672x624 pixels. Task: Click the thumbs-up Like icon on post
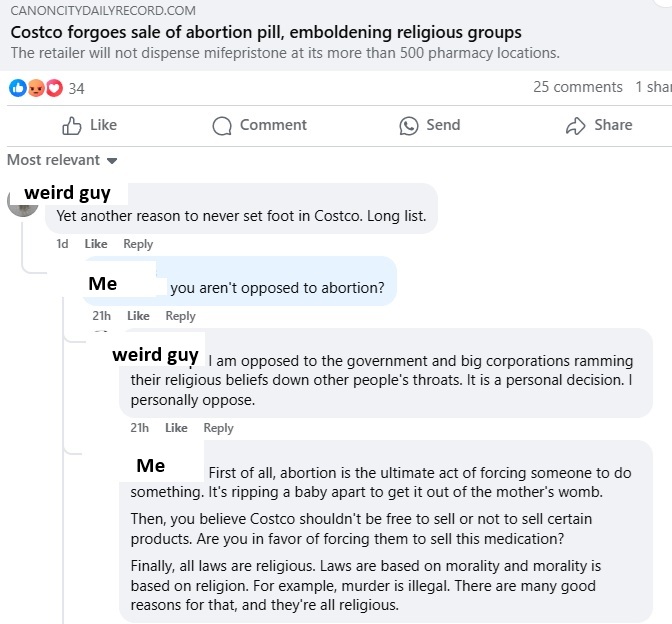[x=72, y=126]
